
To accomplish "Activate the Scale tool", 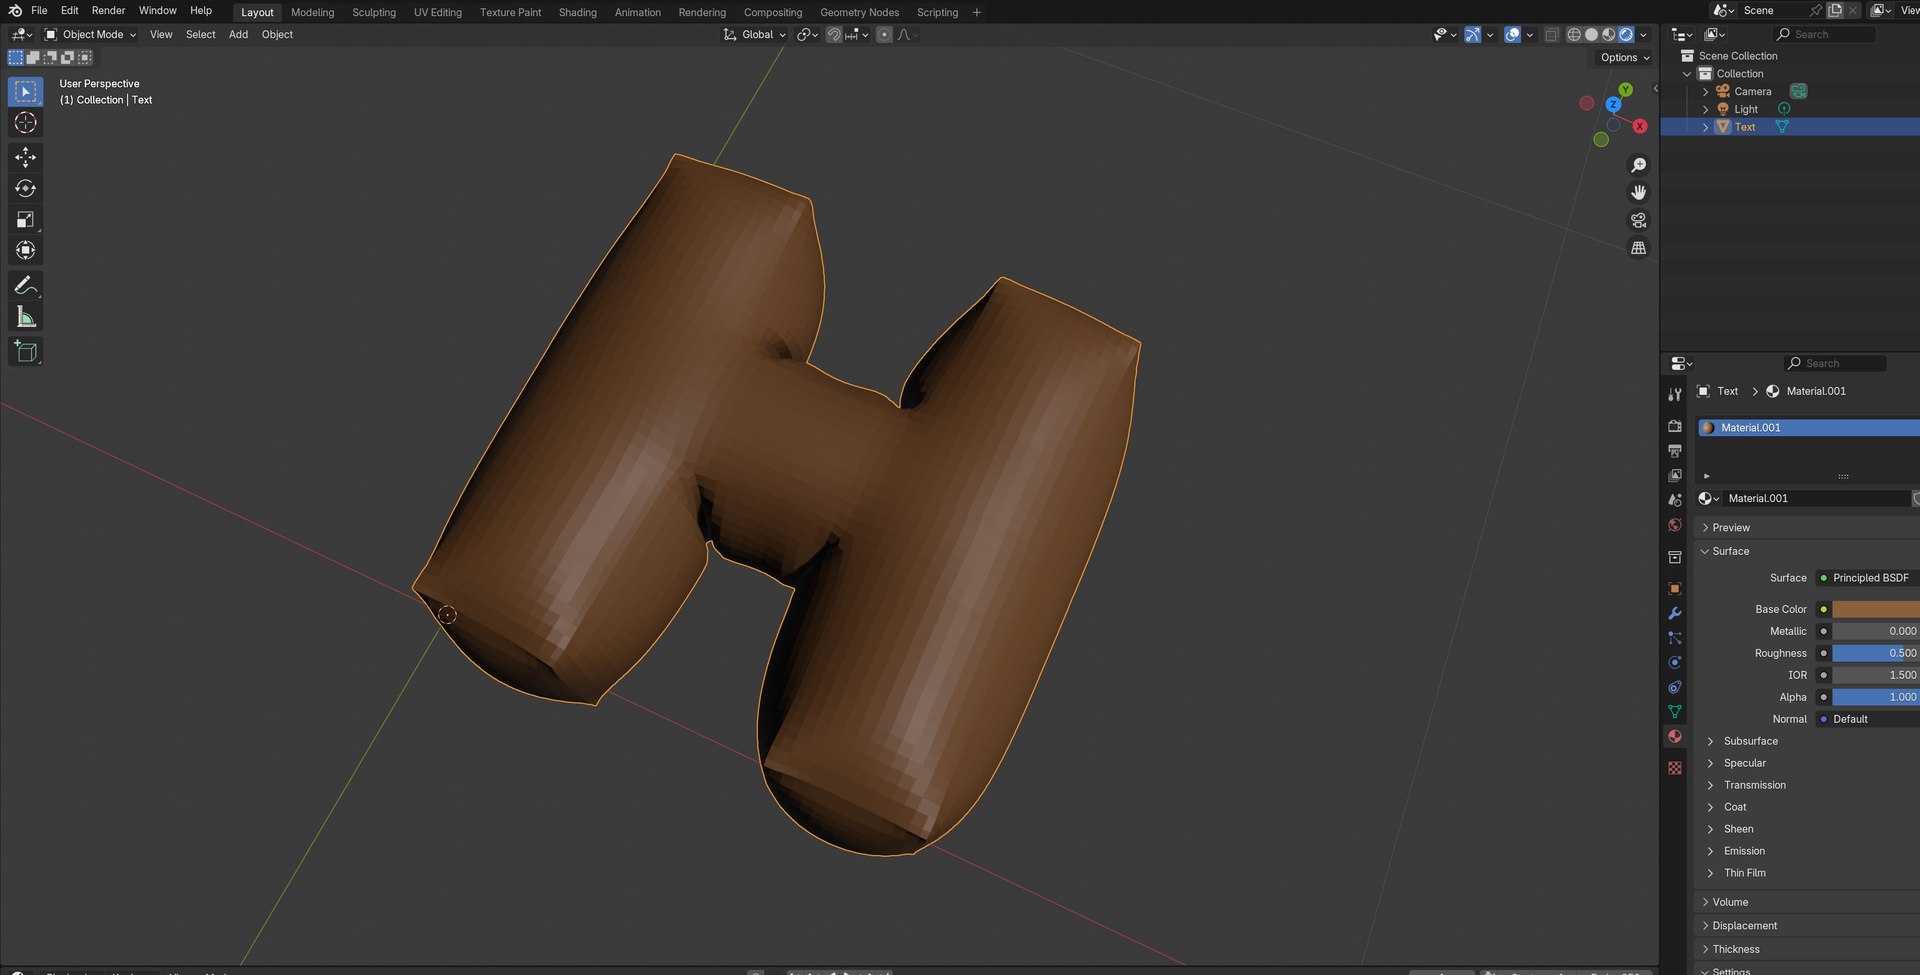I will coord(26,219).
